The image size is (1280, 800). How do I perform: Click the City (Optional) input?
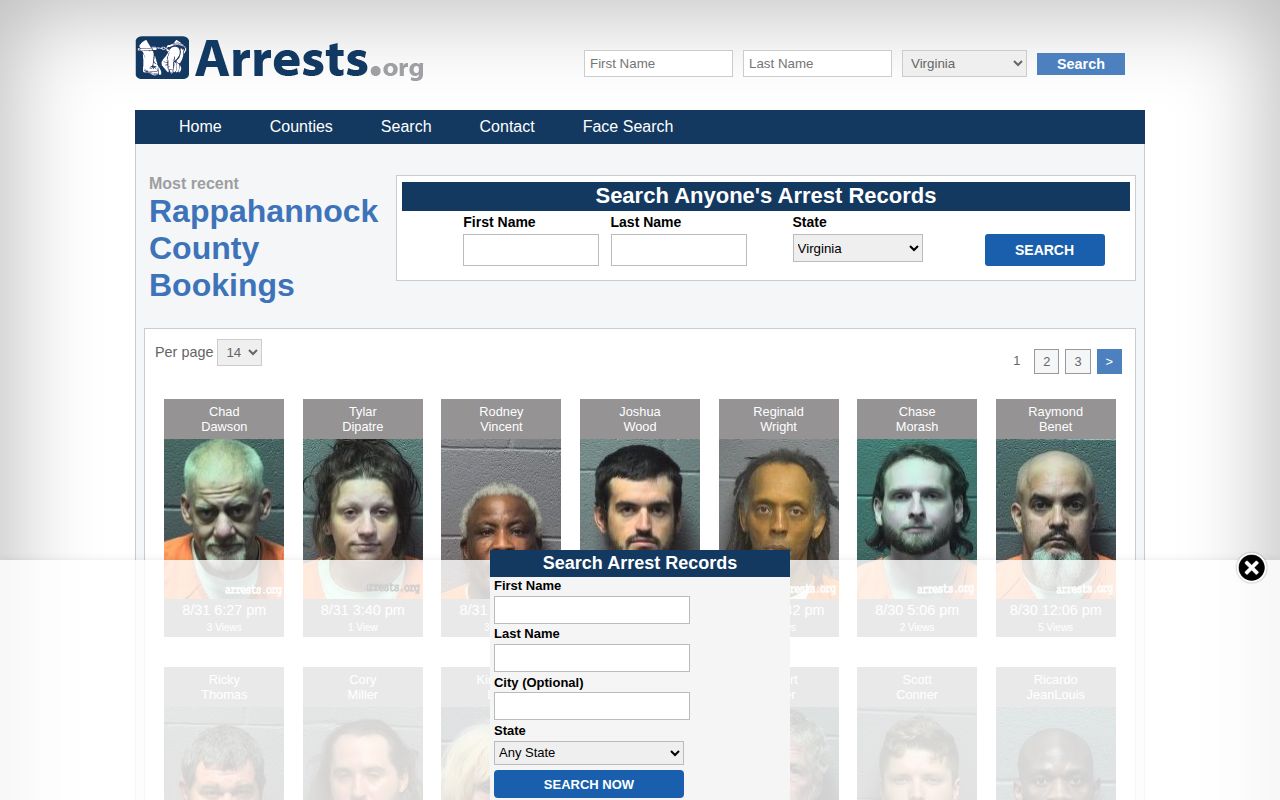(x=592, y=706)
